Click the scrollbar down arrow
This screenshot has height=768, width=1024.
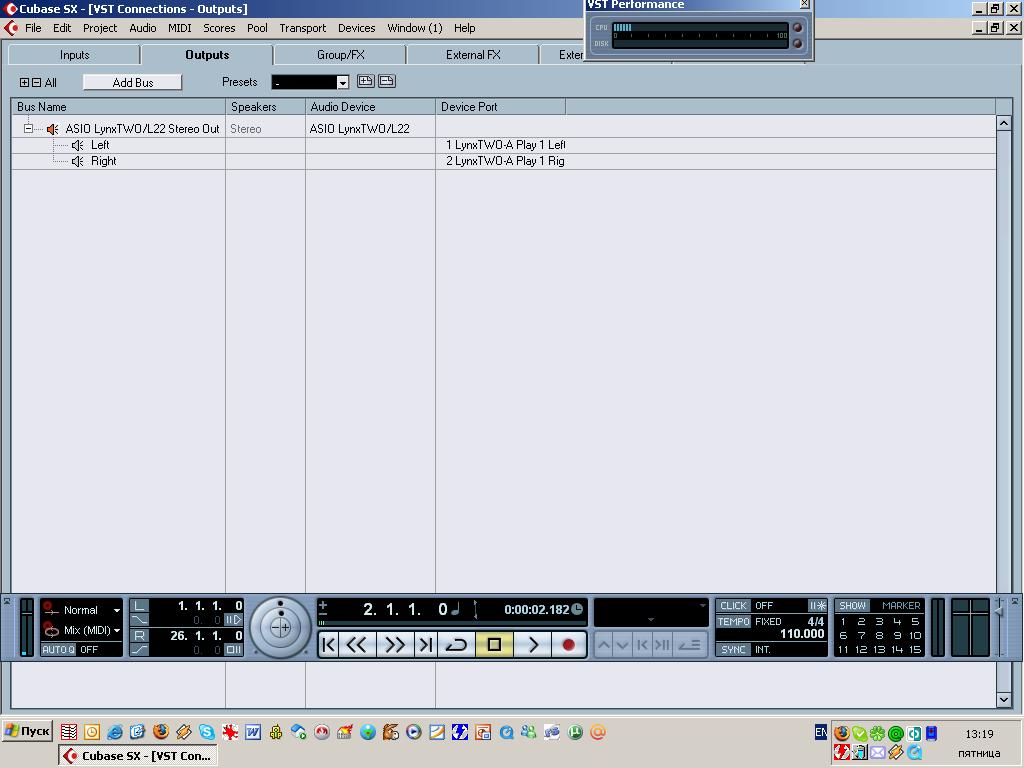click(1004, 699)
